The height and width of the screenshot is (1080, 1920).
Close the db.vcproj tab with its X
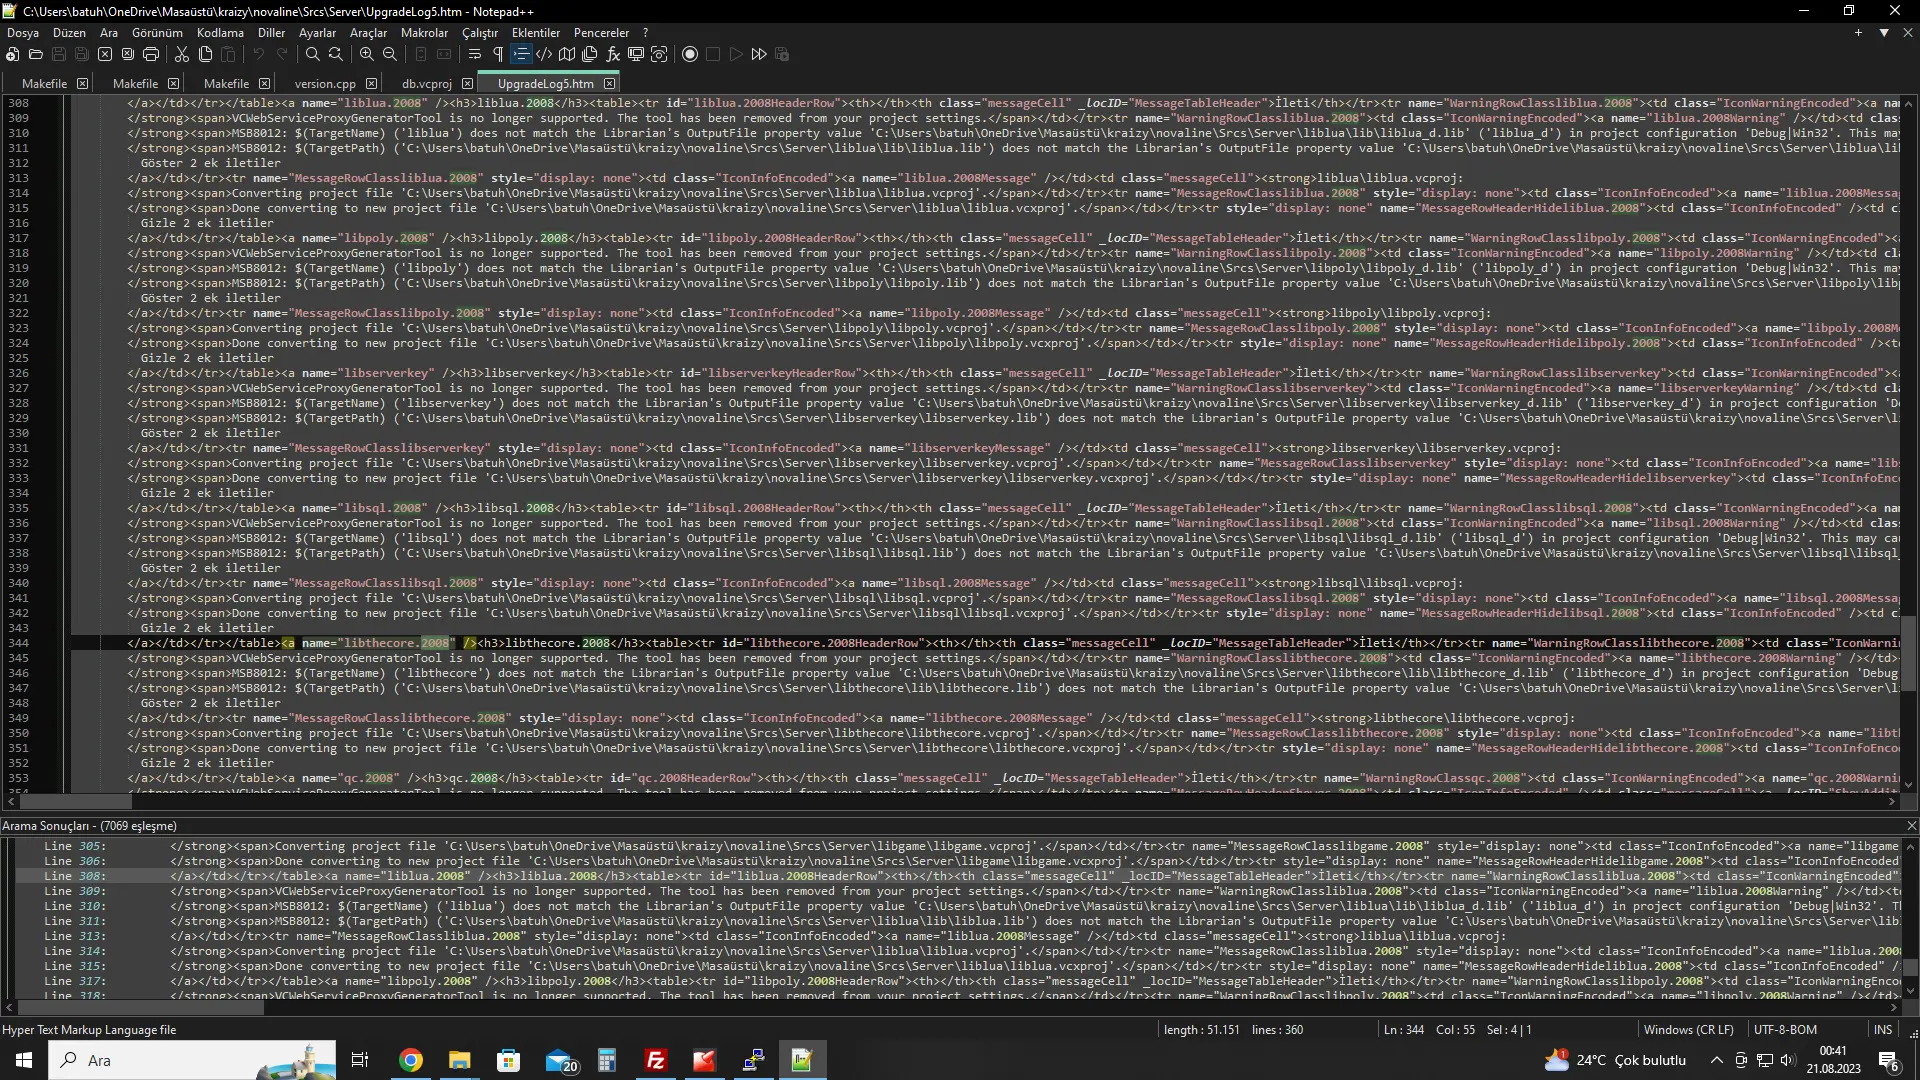pyautogui.click(x=467, y=84)
